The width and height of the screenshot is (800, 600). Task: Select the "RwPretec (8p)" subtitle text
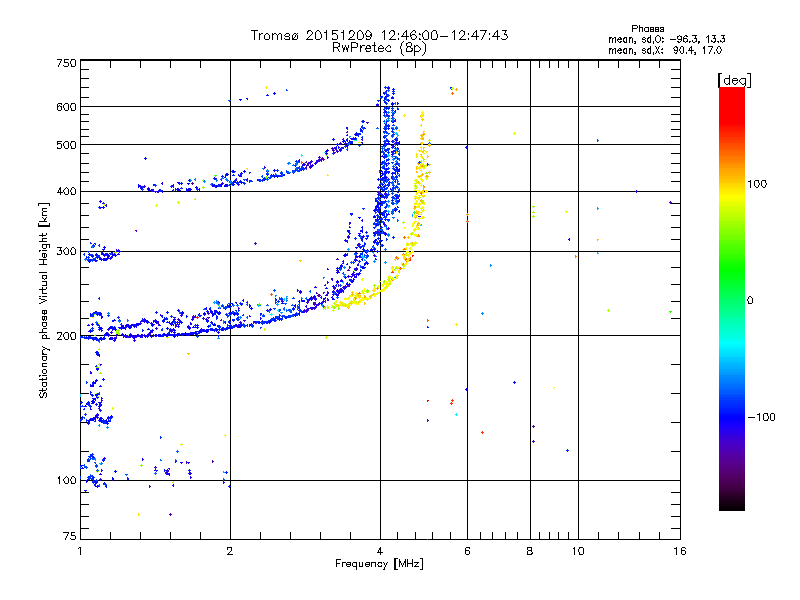(x=380, y=48)
